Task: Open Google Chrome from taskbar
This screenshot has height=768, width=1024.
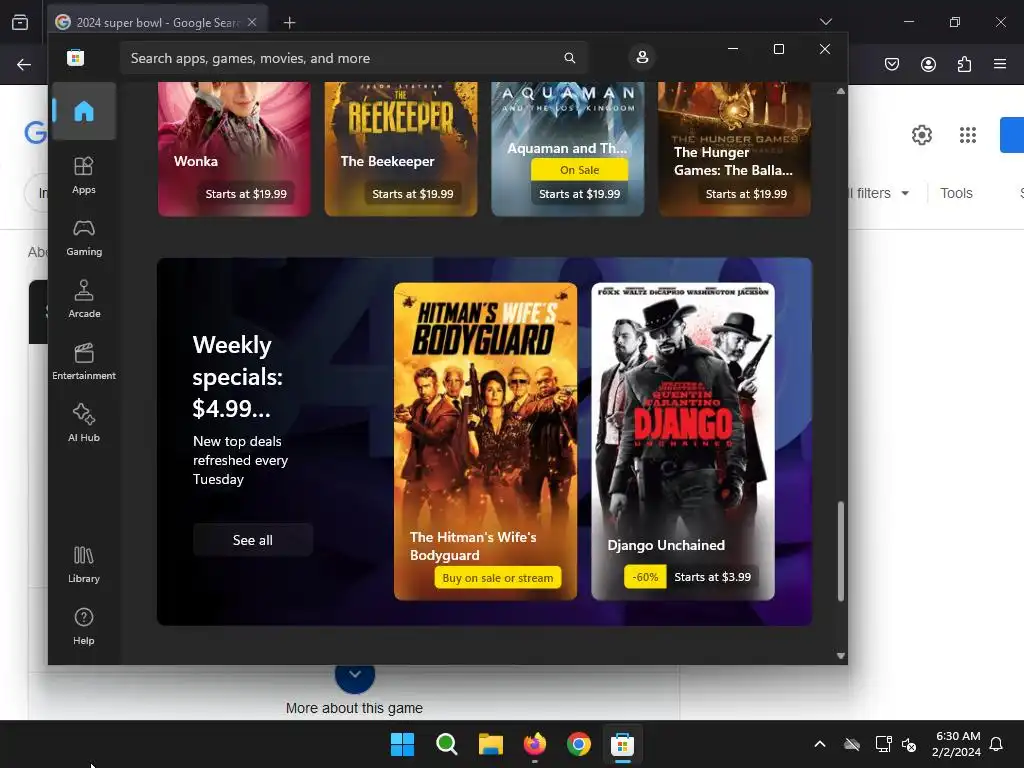Action: [579, 744]
